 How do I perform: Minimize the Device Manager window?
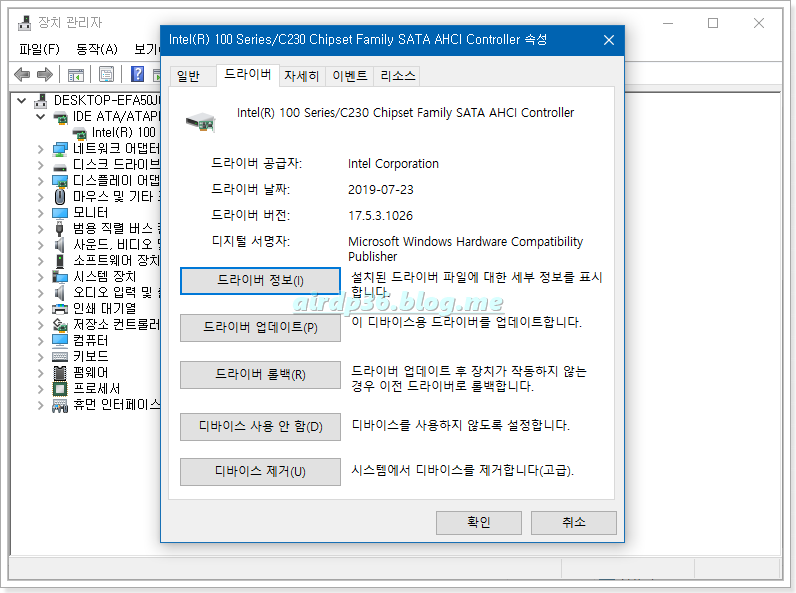[668, 23]
